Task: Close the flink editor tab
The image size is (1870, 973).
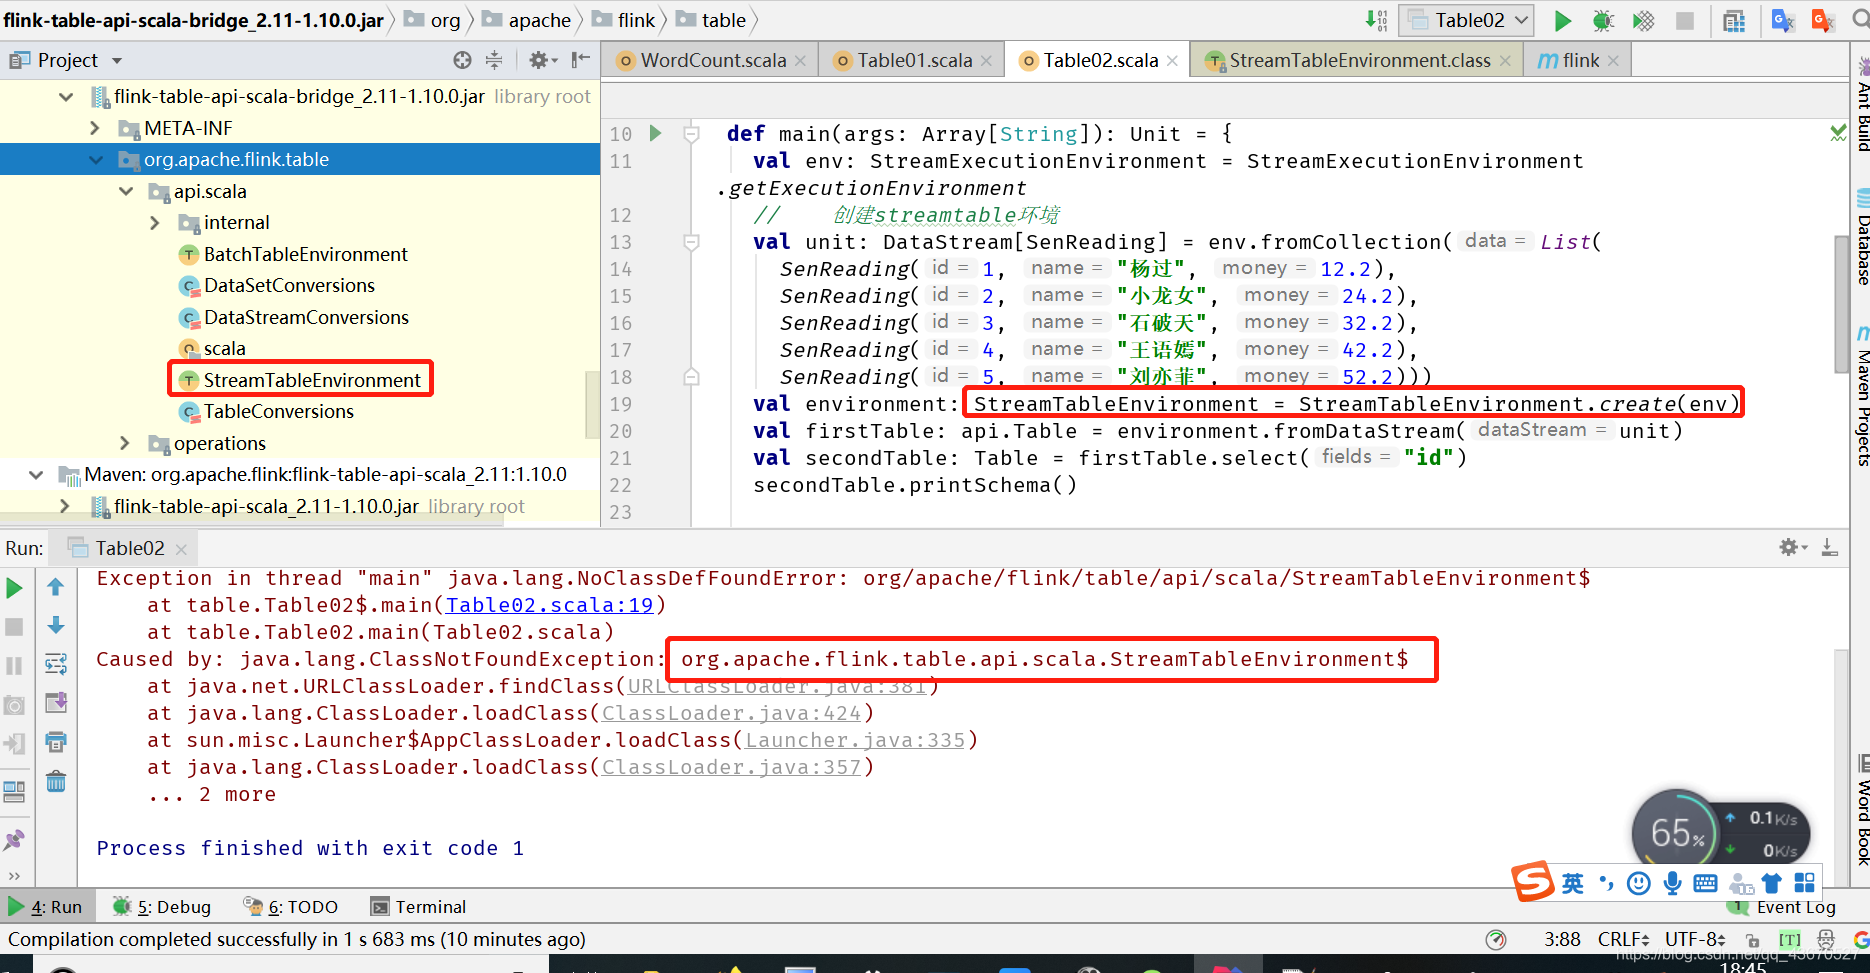Action: [1613, 61]
